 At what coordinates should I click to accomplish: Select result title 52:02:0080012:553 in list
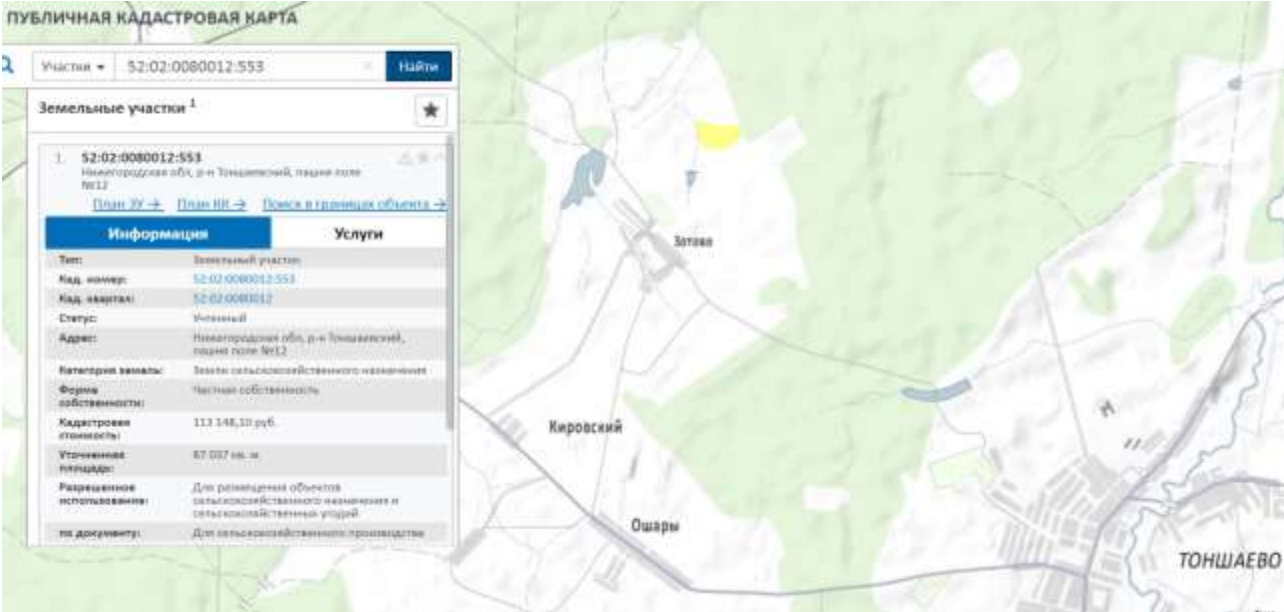point(141,157)
